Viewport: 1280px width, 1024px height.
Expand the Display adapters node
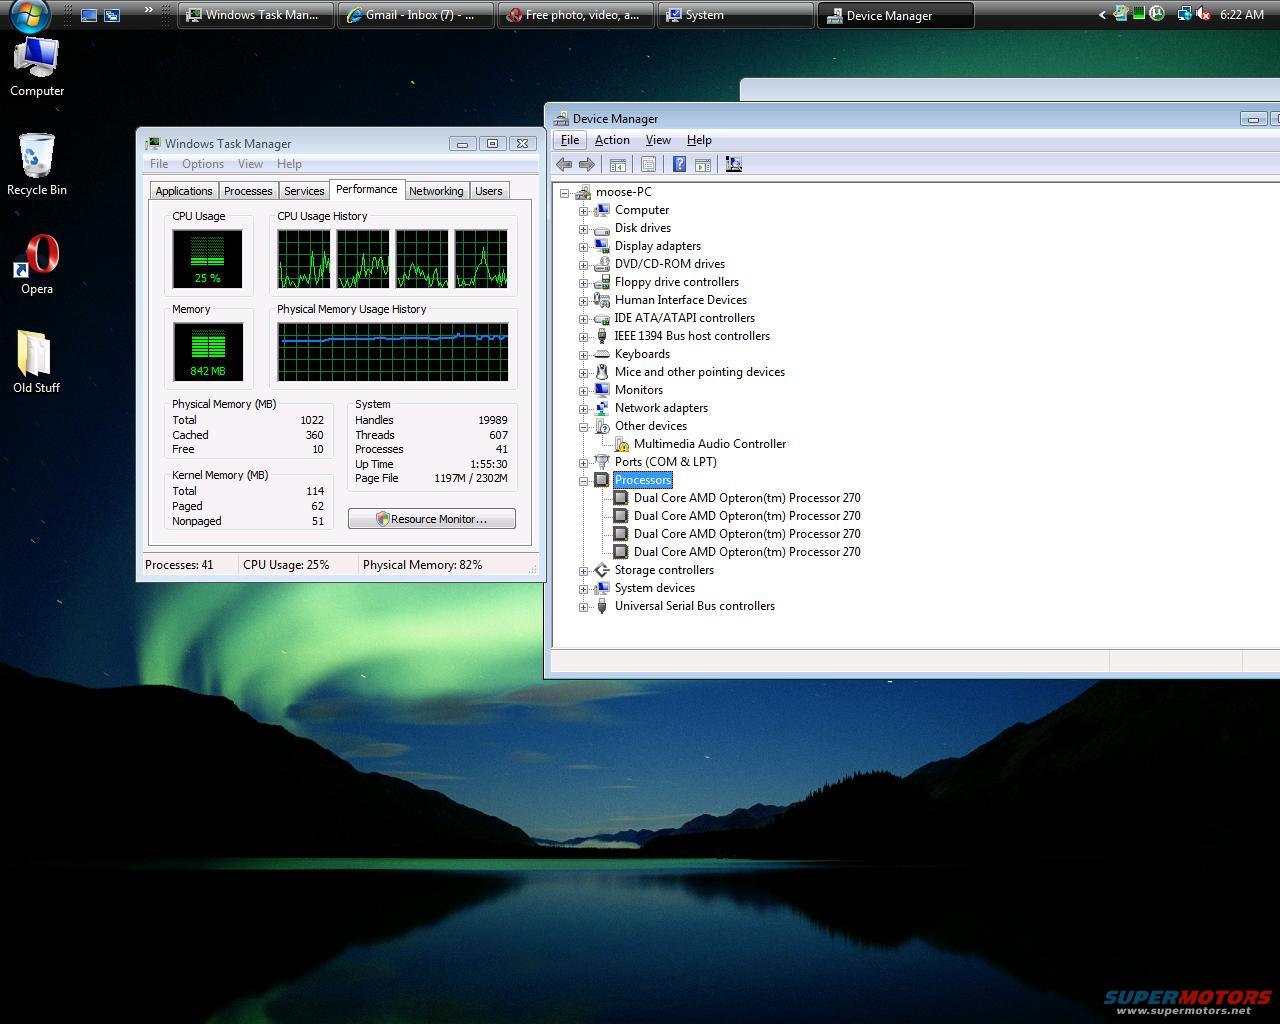[583, 246]
